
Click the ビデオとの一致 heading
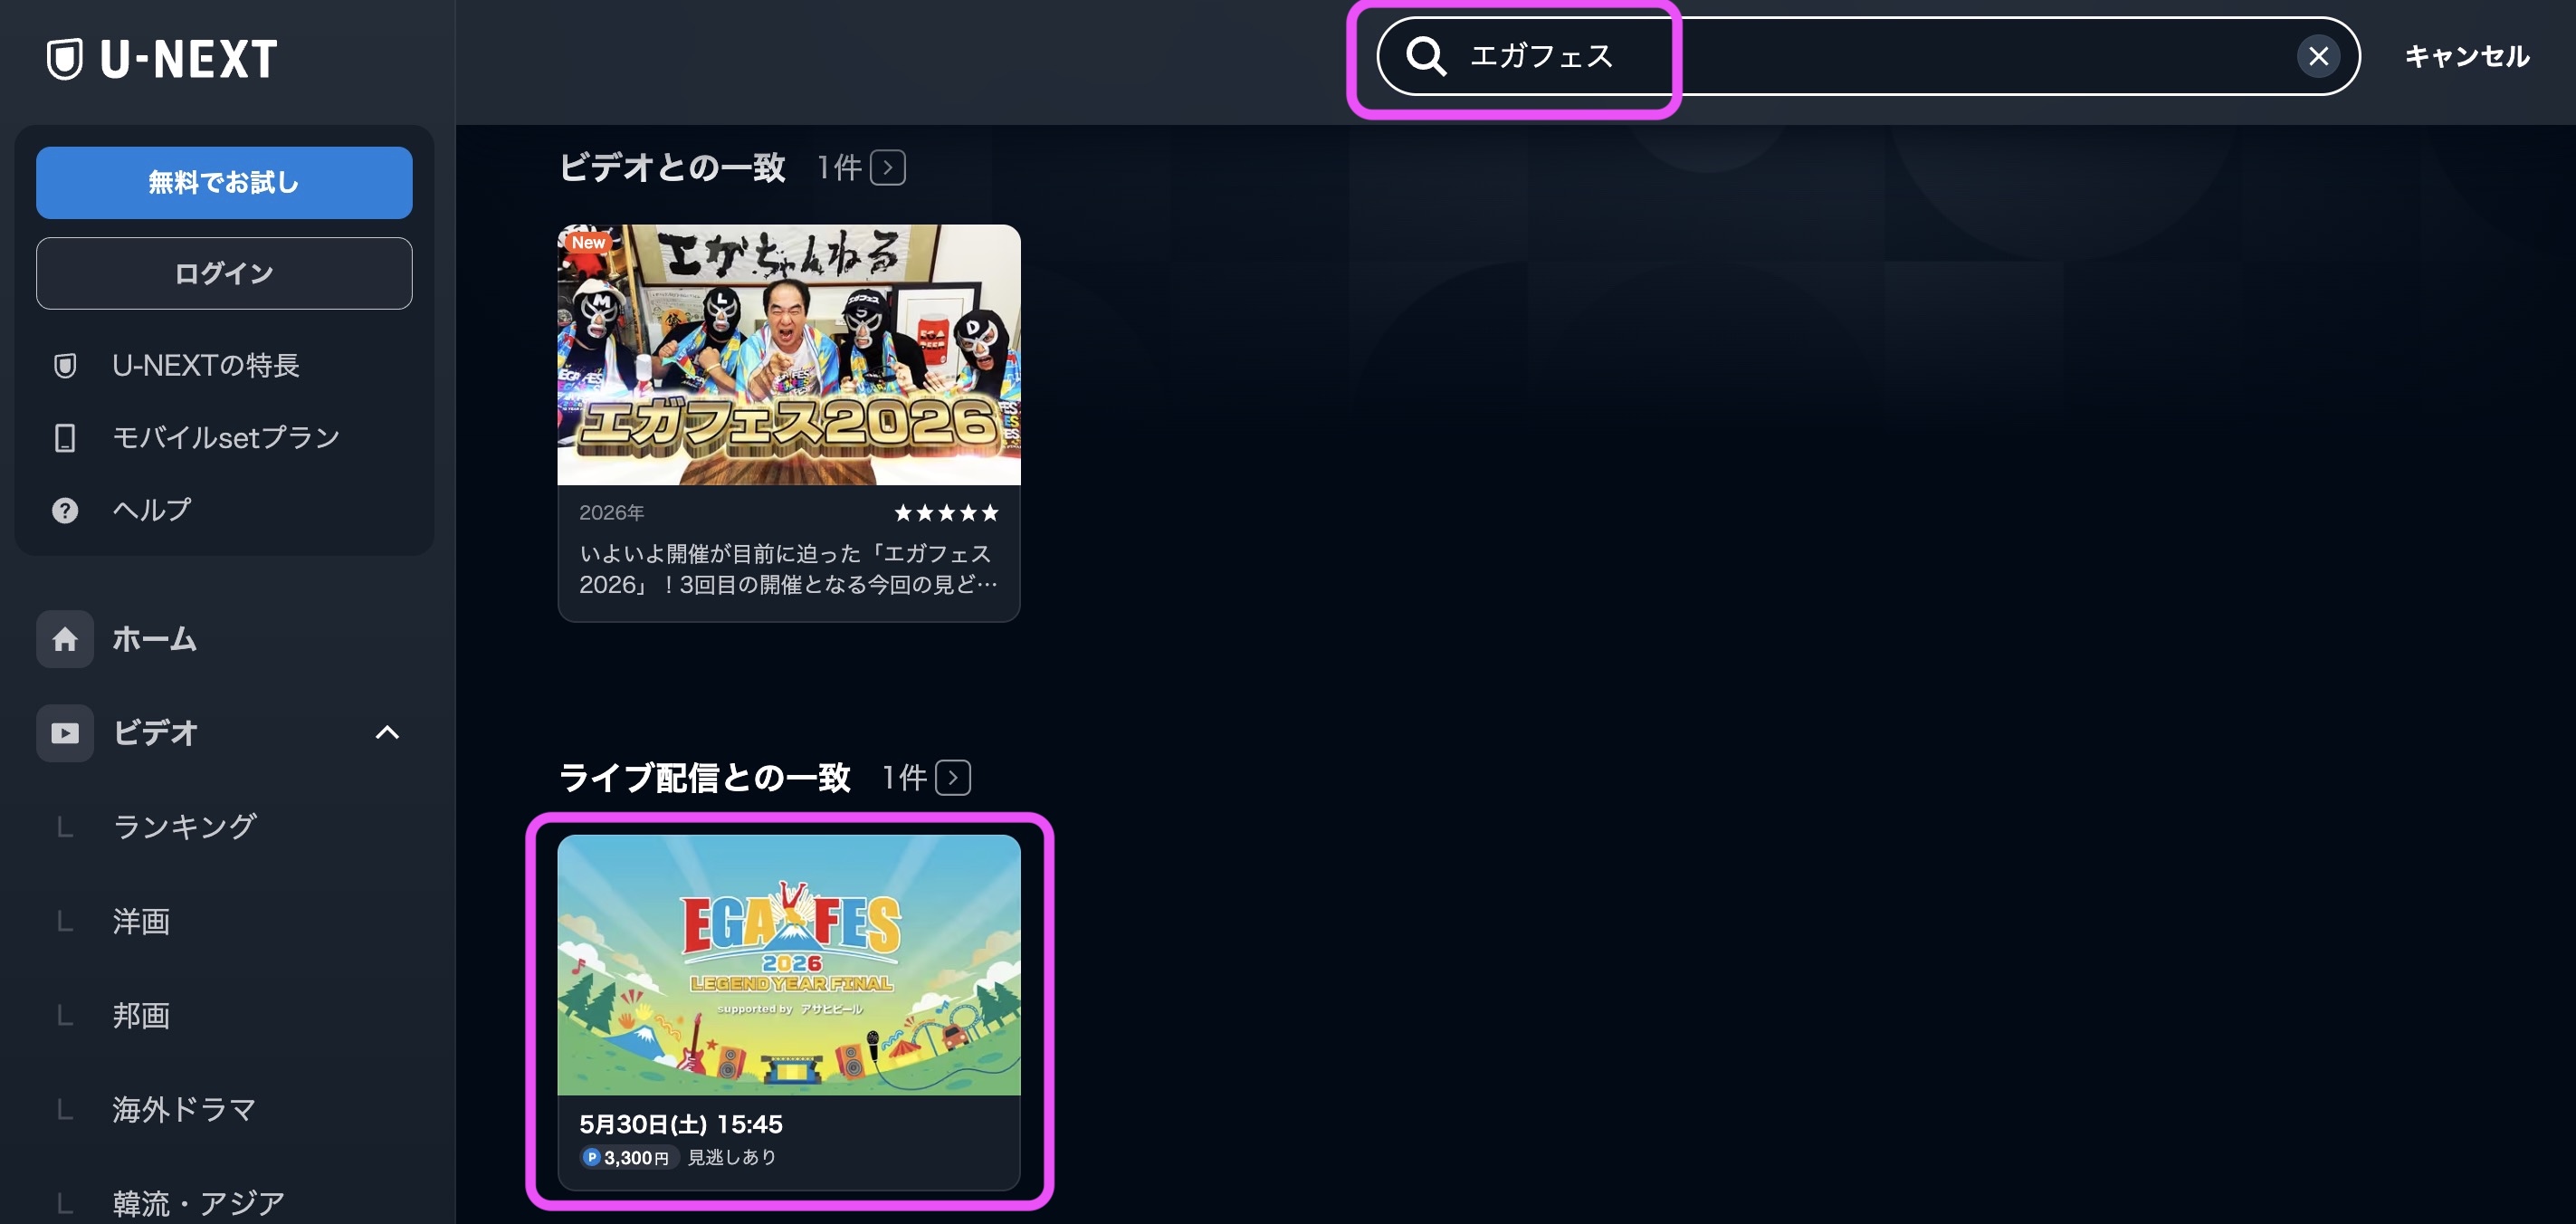(672, 168)
